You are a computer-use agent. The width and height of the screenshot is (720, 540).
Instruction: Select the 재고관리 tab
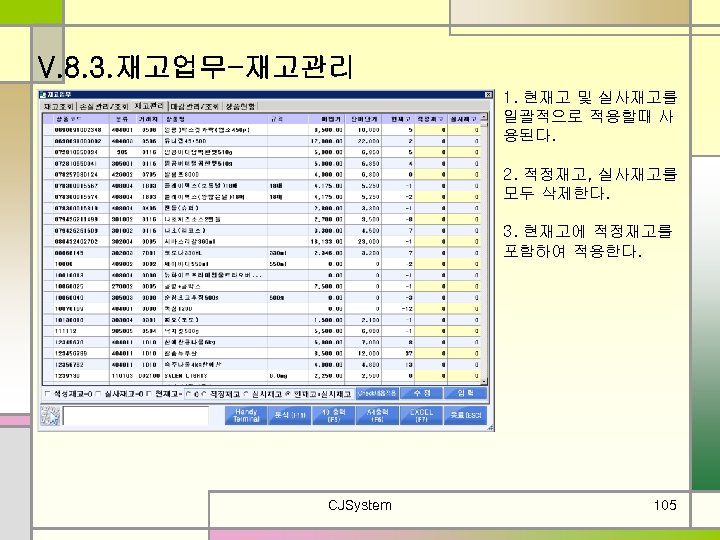click(149, 106)
